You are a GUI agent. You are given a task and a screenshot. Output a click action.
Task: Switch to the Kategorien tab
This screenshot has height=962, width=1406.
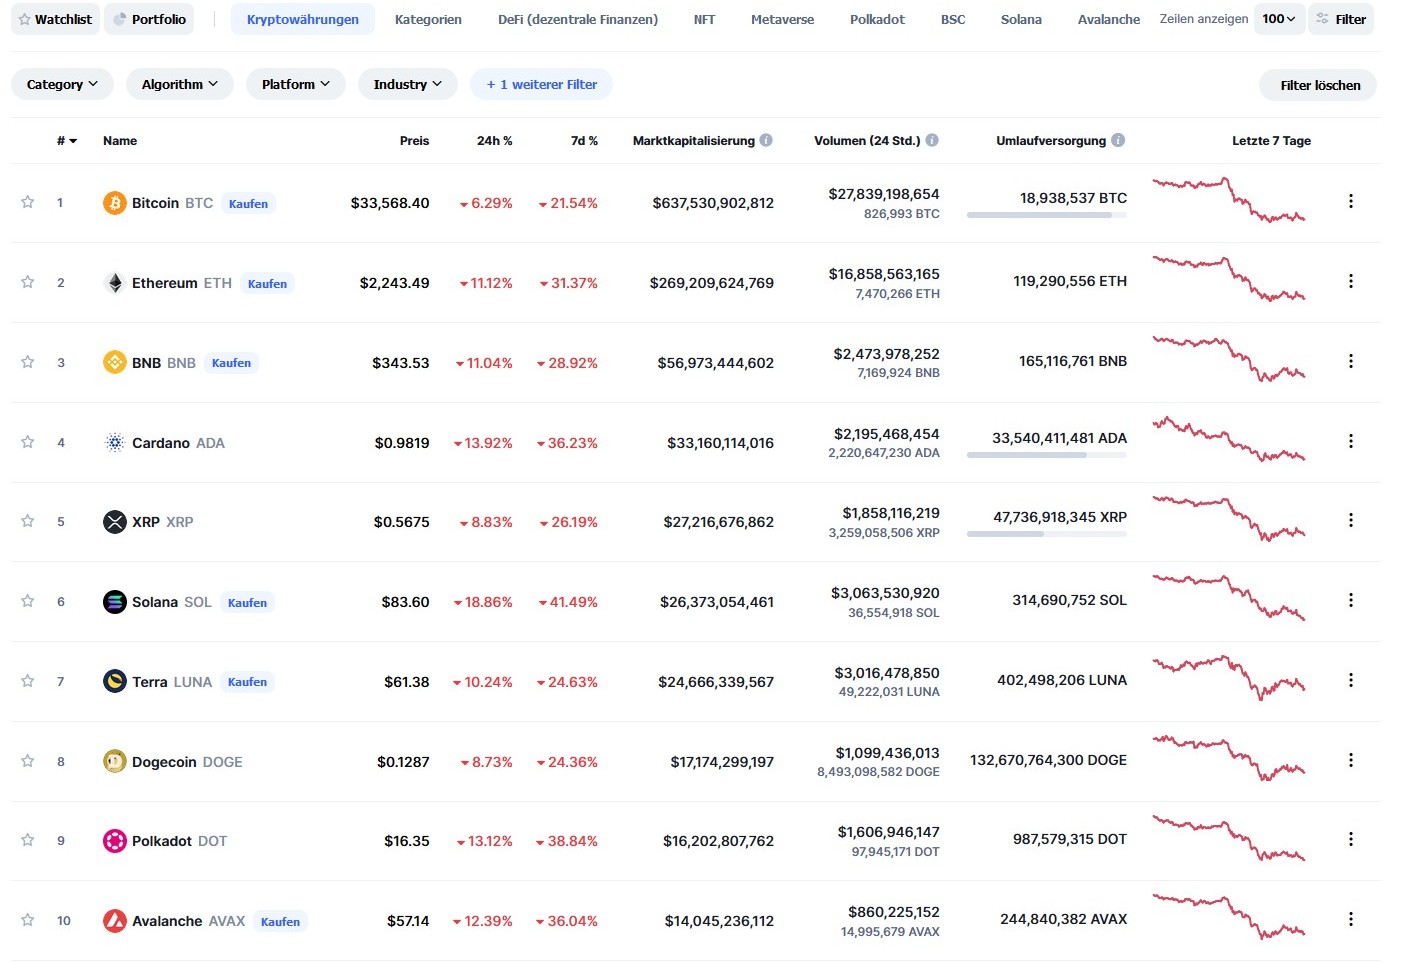pyautogui.click(x=428, y=19)
